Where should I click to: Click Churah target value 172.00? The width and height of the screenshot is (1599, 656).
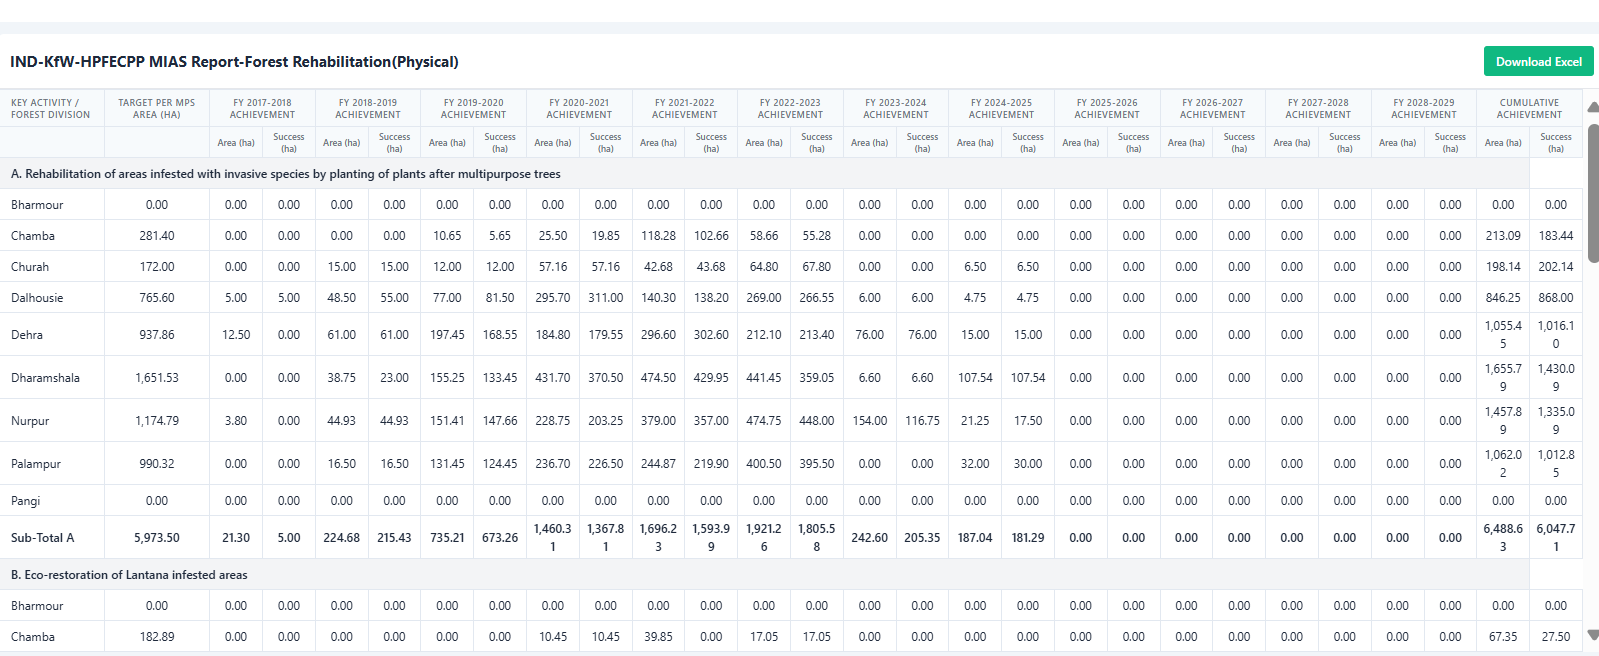(157, 267)
